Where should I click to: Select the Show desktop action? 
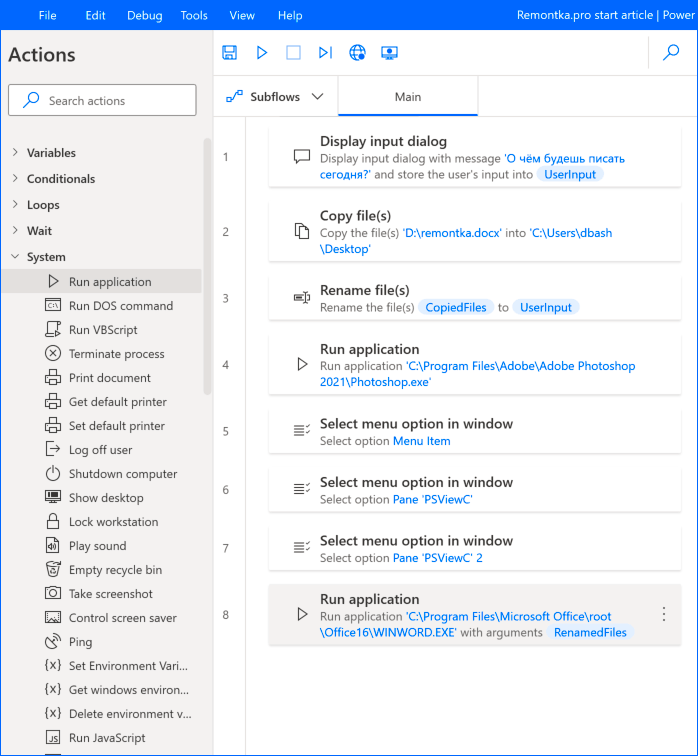(x=102, y=498)
